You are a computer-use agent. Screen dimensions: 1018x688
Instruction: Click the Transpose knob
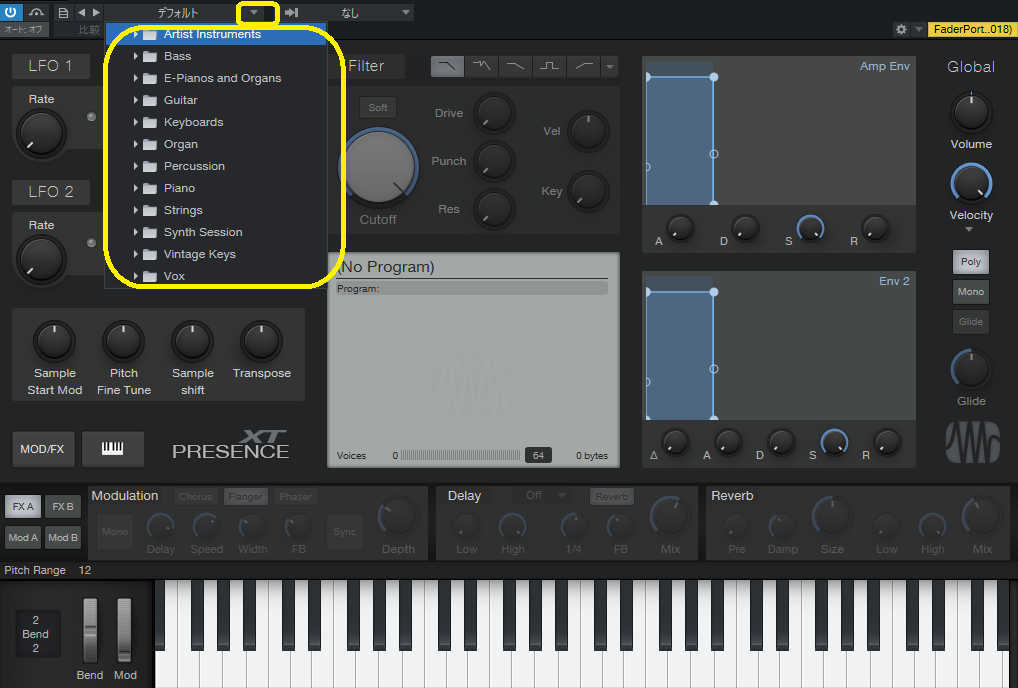[x=261, y=341]
